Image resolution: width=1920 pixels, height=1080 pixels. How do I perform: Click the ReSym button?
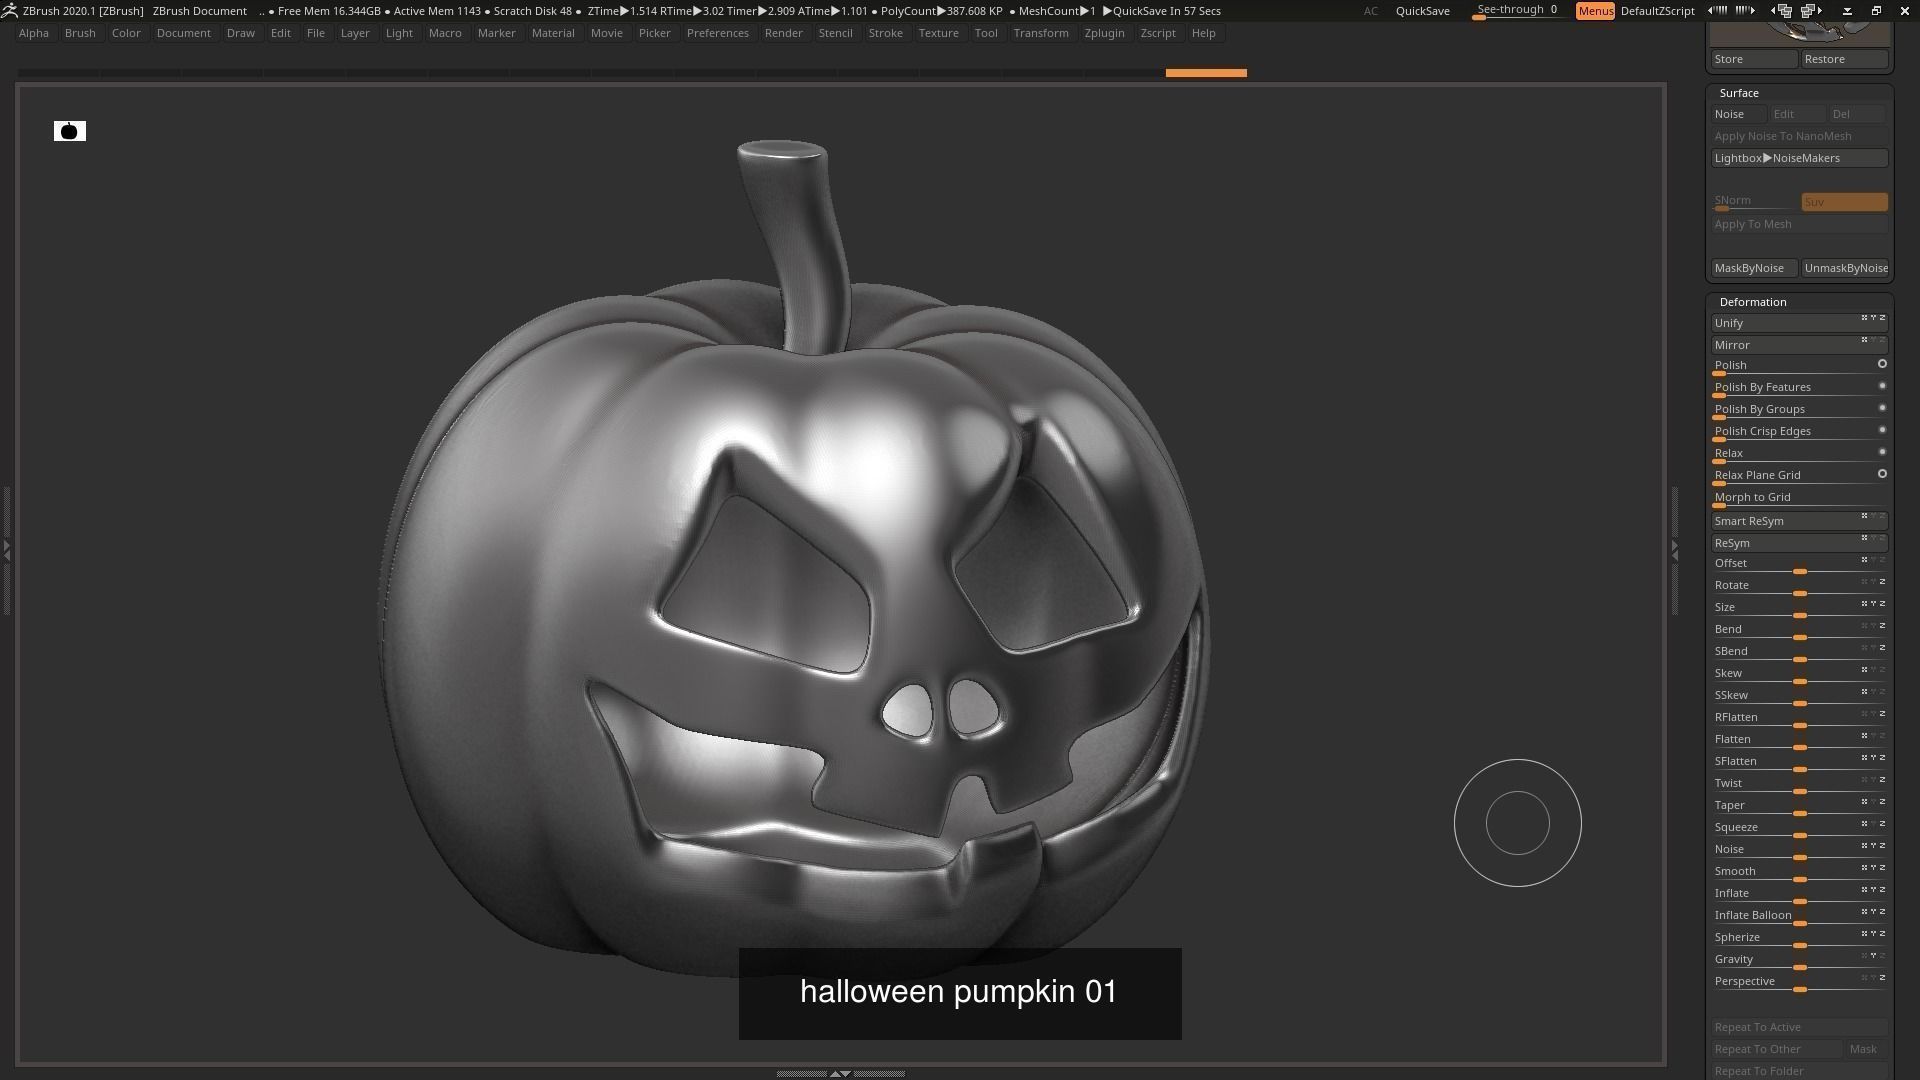(1799, 543)
